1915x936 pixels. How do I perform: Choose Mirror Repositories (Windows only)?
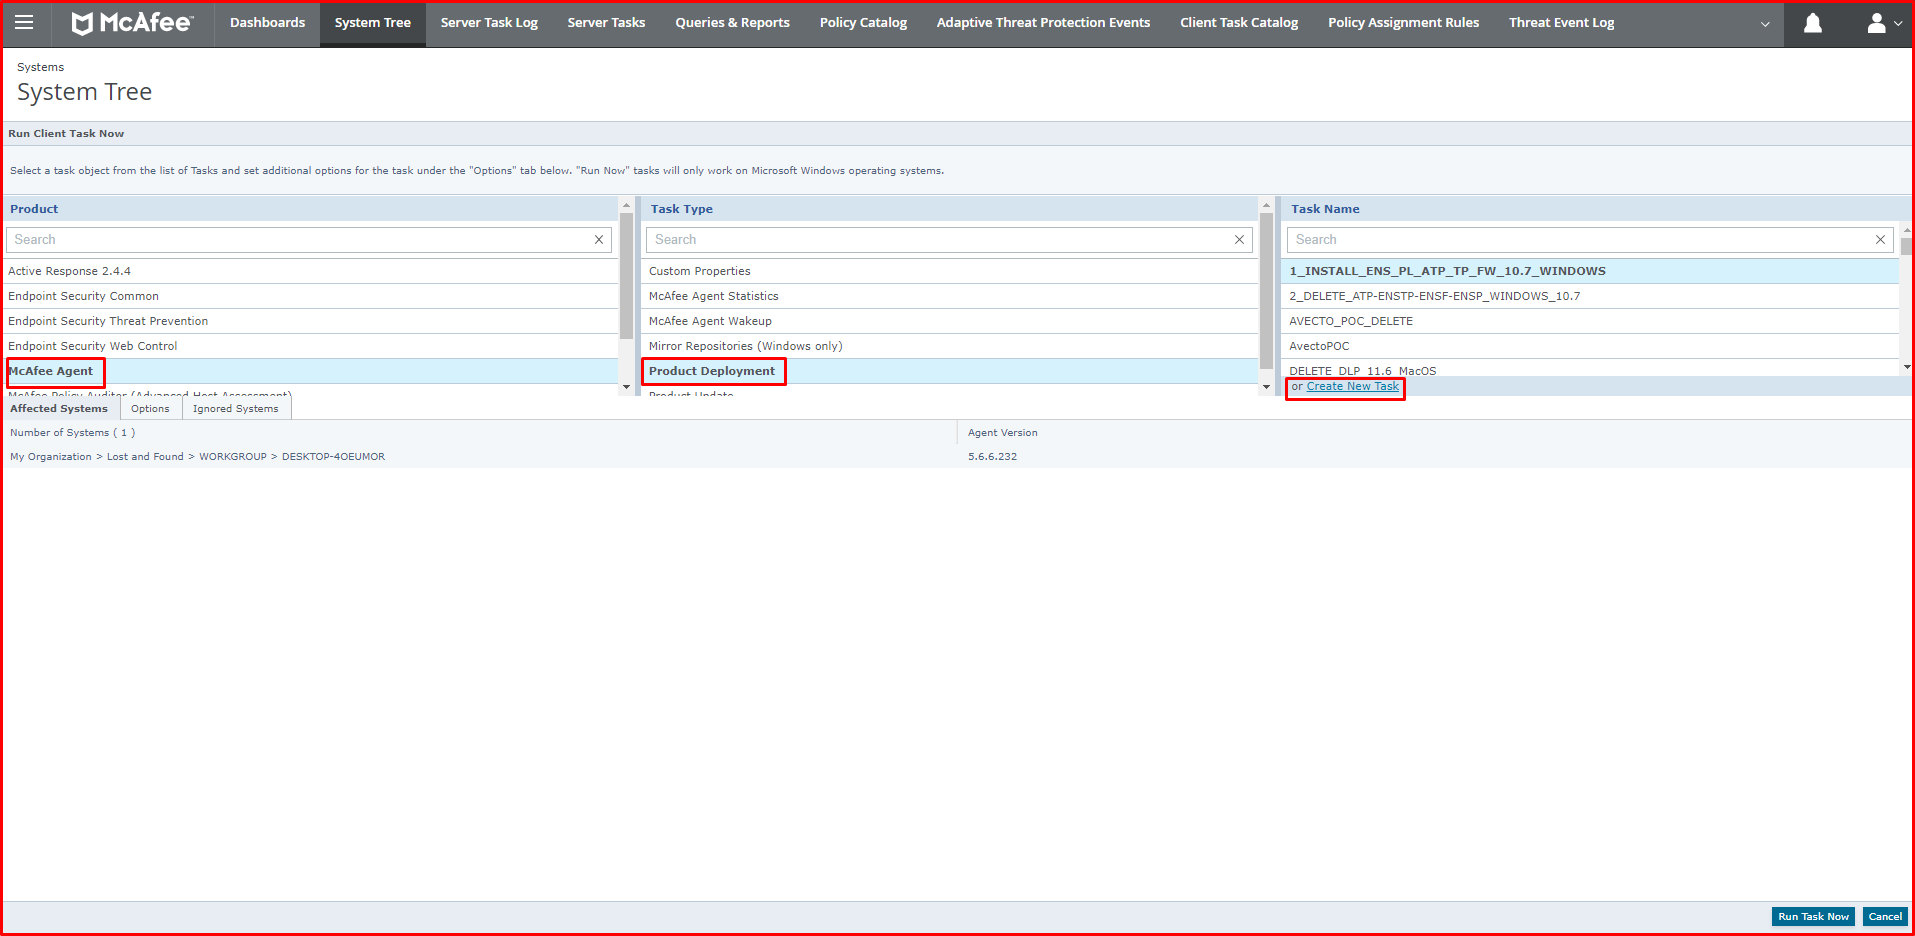tap(950, 346)
